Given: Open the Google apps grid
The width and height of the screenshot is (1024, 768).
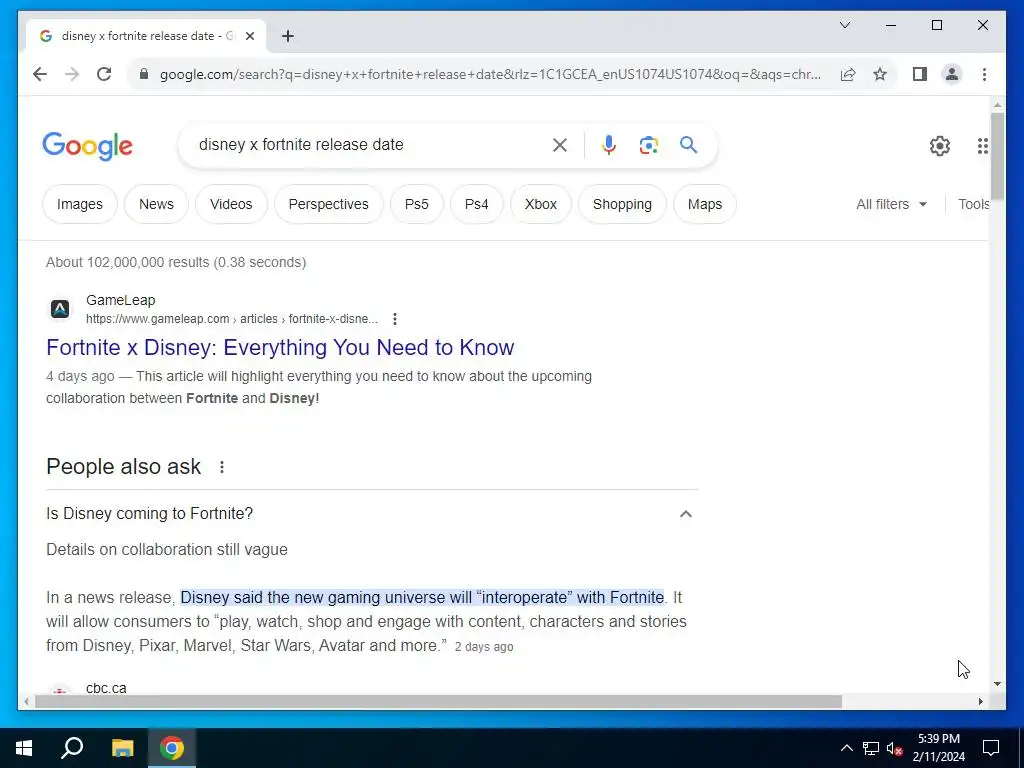Looking at the screenshot, I should 982,146.
